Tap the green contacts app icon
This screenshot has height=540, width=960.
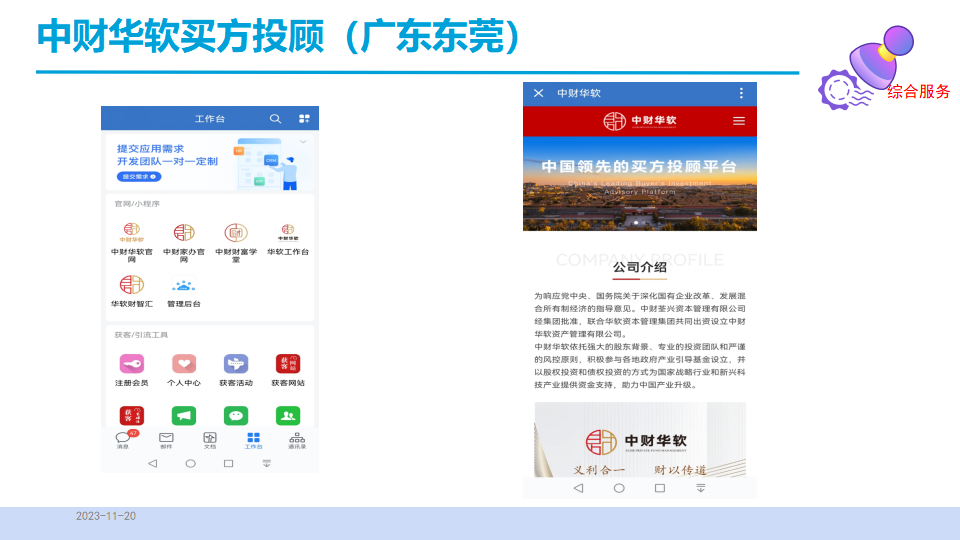pyautogui.click(x=288, y=416)
